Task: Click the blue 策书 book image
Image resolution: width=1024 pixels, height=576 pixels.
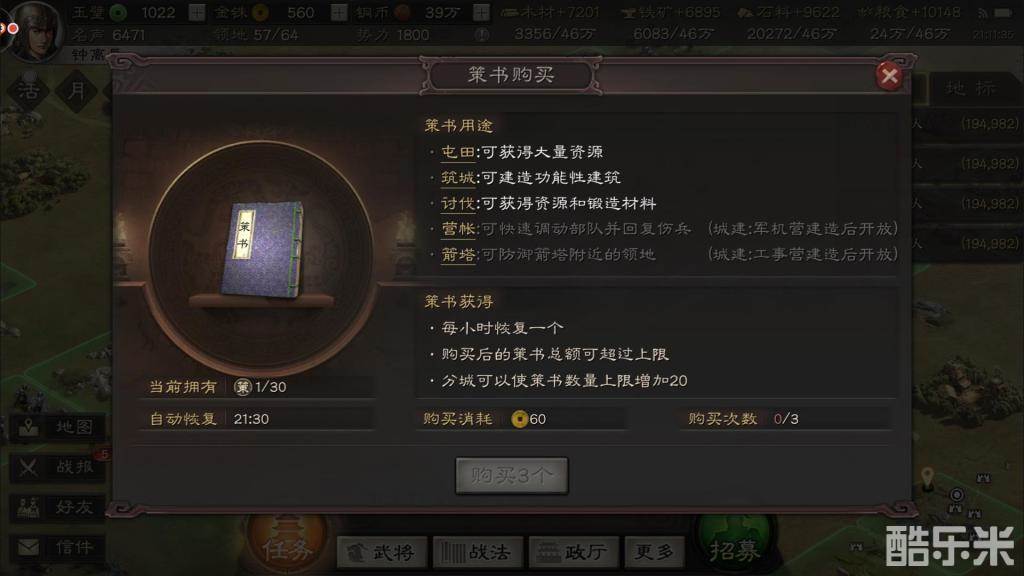Action: click(x=263, y=250)
